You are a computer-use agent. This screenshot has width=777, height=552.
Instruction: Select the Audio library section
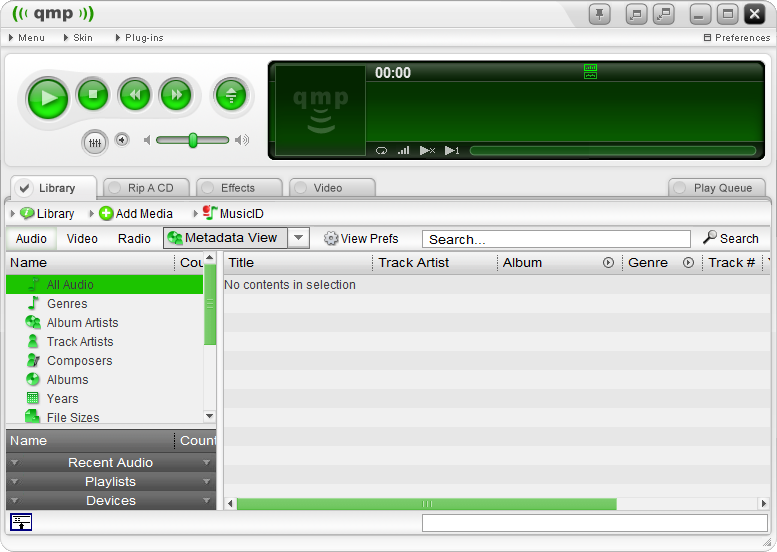(31, 238)
